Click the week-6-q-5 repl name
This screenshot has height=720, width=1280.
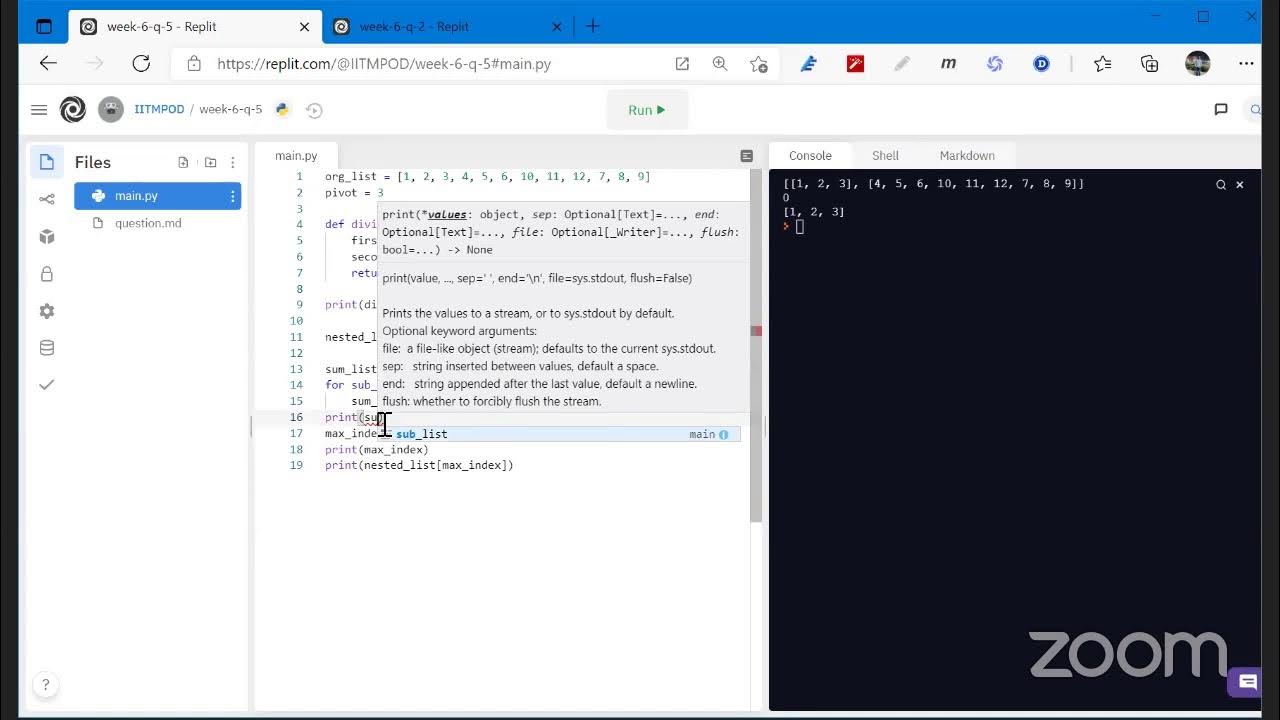point(230,110)
